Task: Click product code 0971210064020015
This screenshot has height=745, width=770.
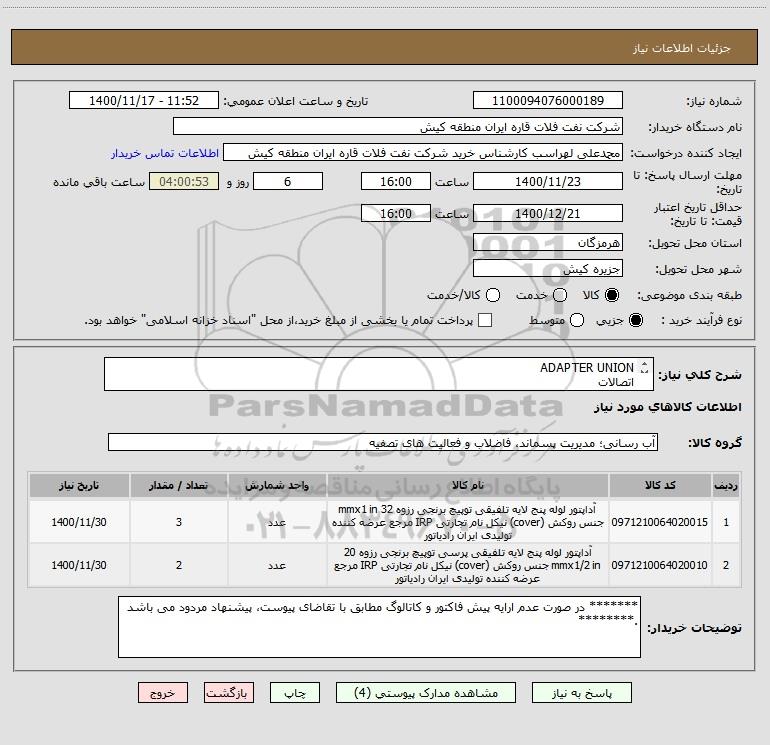Action: (x=660, y=522)
